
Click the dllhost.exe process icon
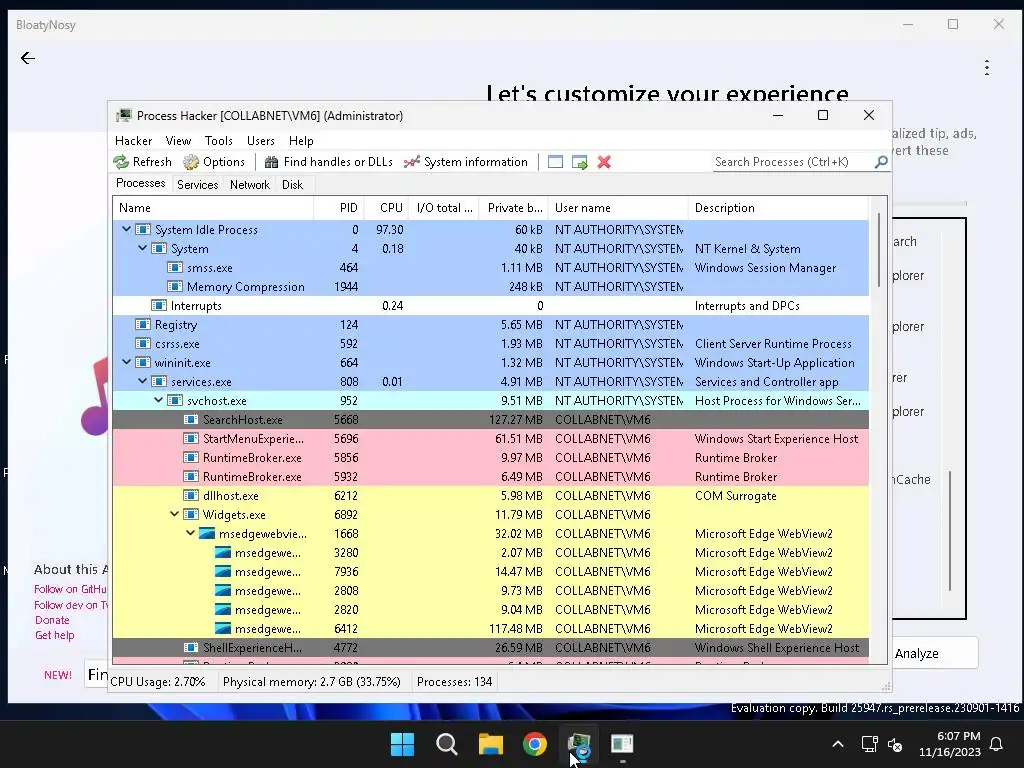(x=191, y=496)
